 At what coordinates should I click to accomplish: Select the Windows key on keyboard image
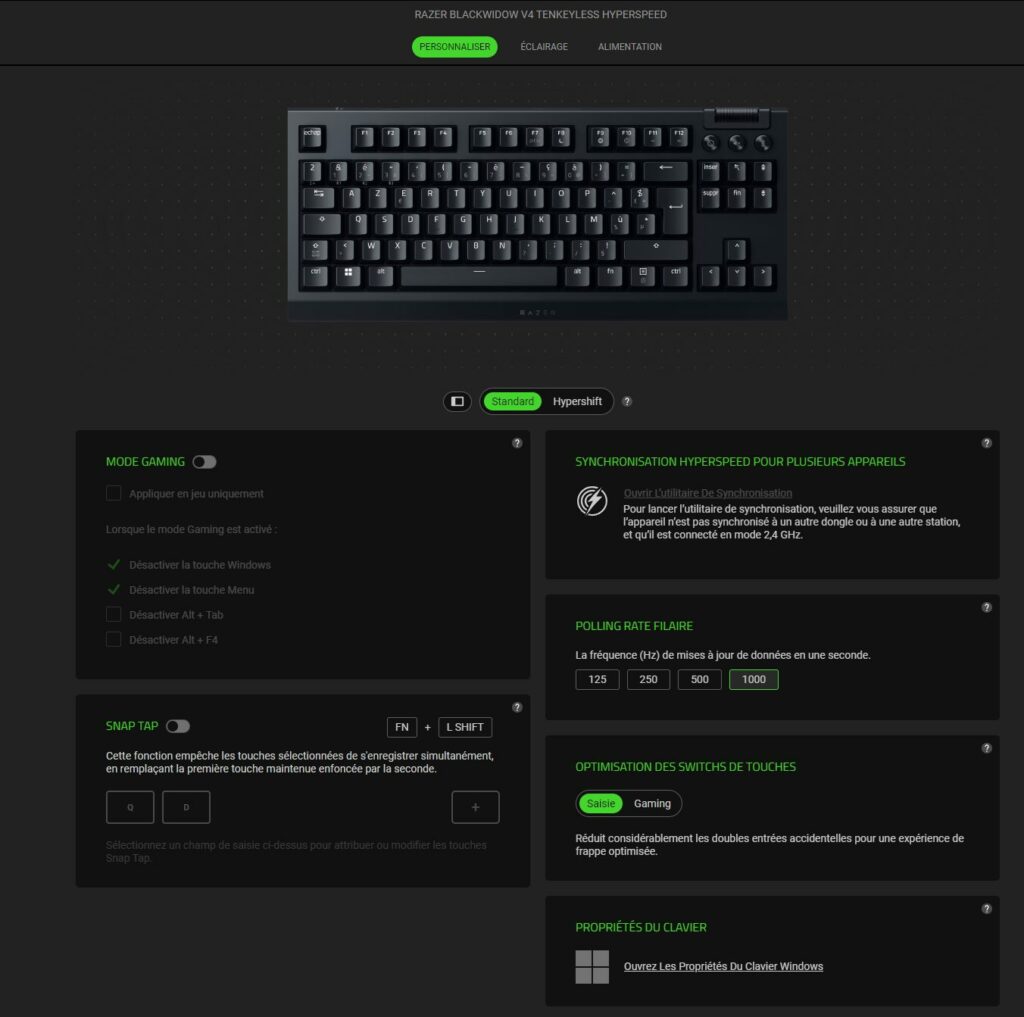coord(348,274)
